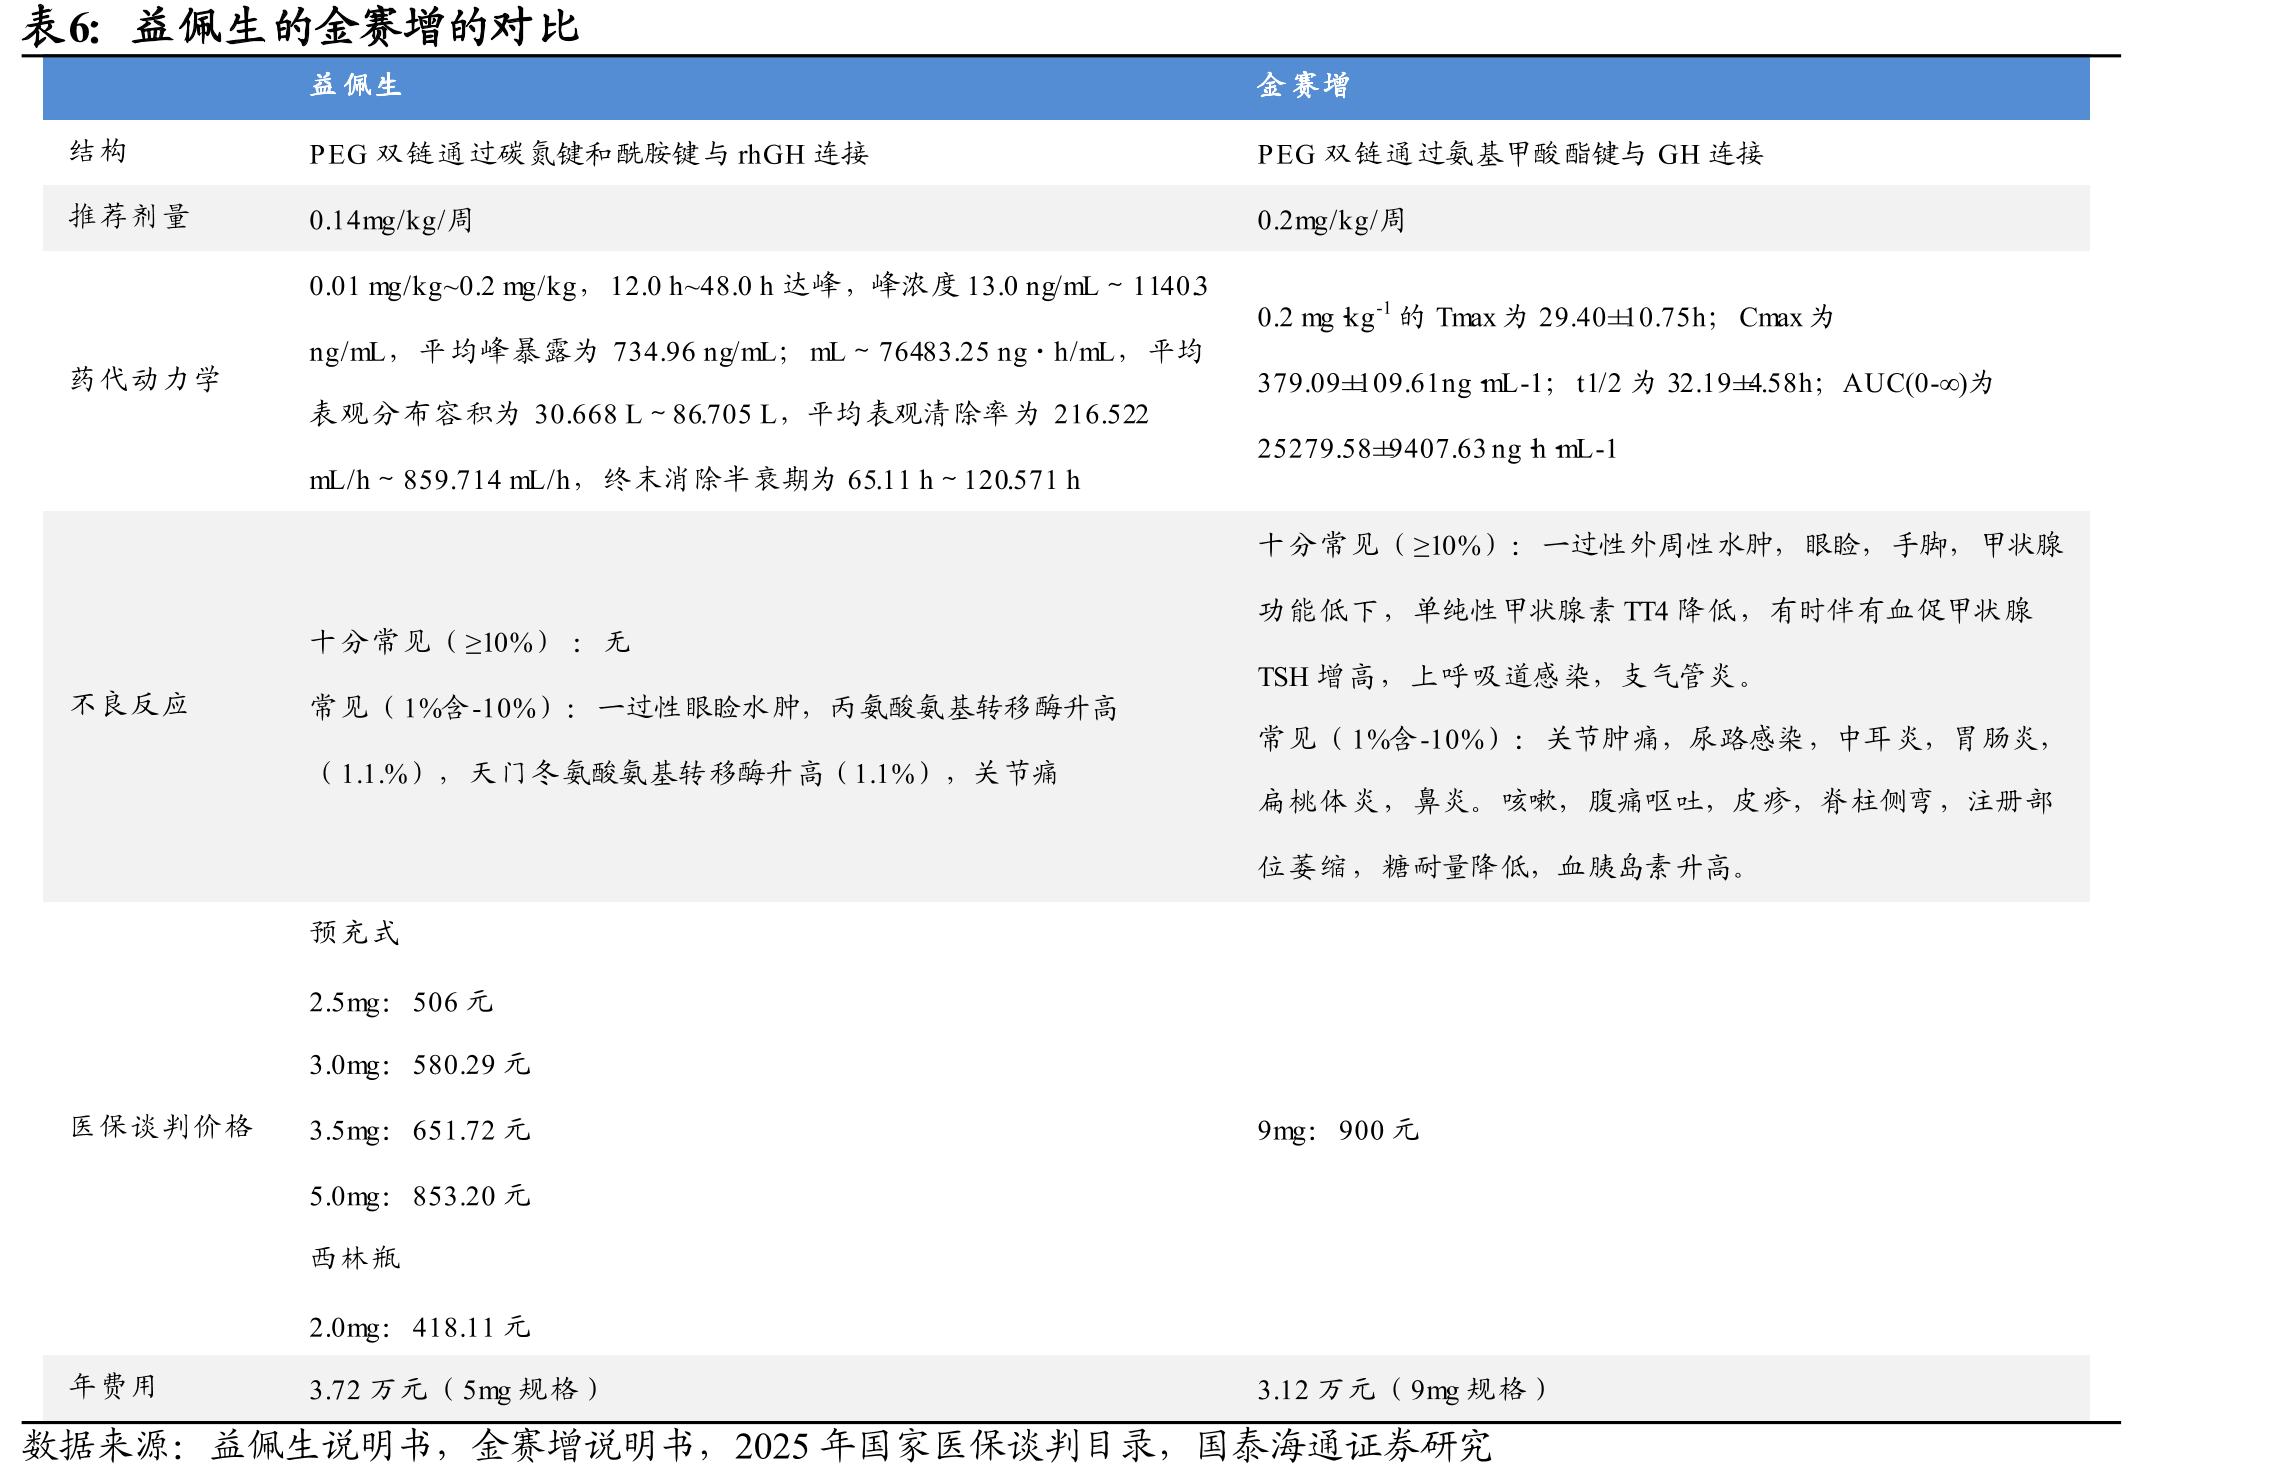Click the line '十分常见（≥10%）： 无'
Screen dimensions: 2274x1479
coord(470,642)
